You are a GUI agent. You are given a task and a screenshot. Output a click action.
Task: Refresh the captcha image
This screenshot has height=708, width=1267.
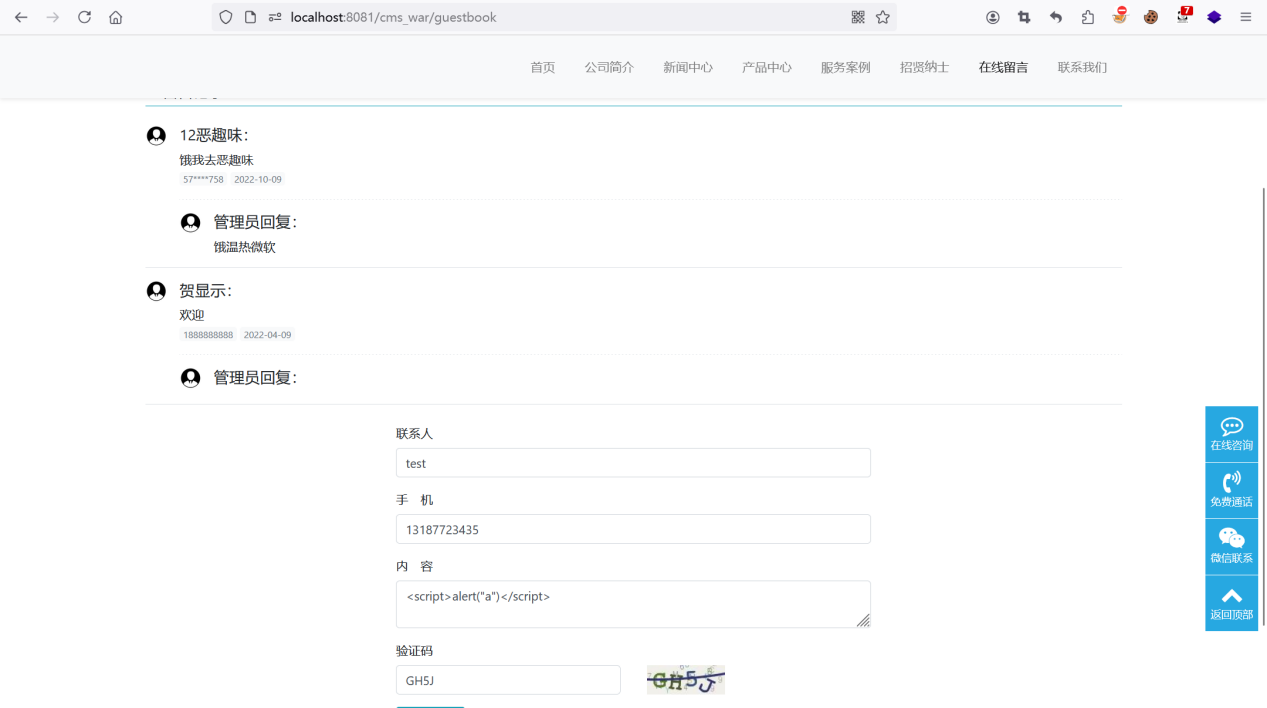click(x=686, y=680)
